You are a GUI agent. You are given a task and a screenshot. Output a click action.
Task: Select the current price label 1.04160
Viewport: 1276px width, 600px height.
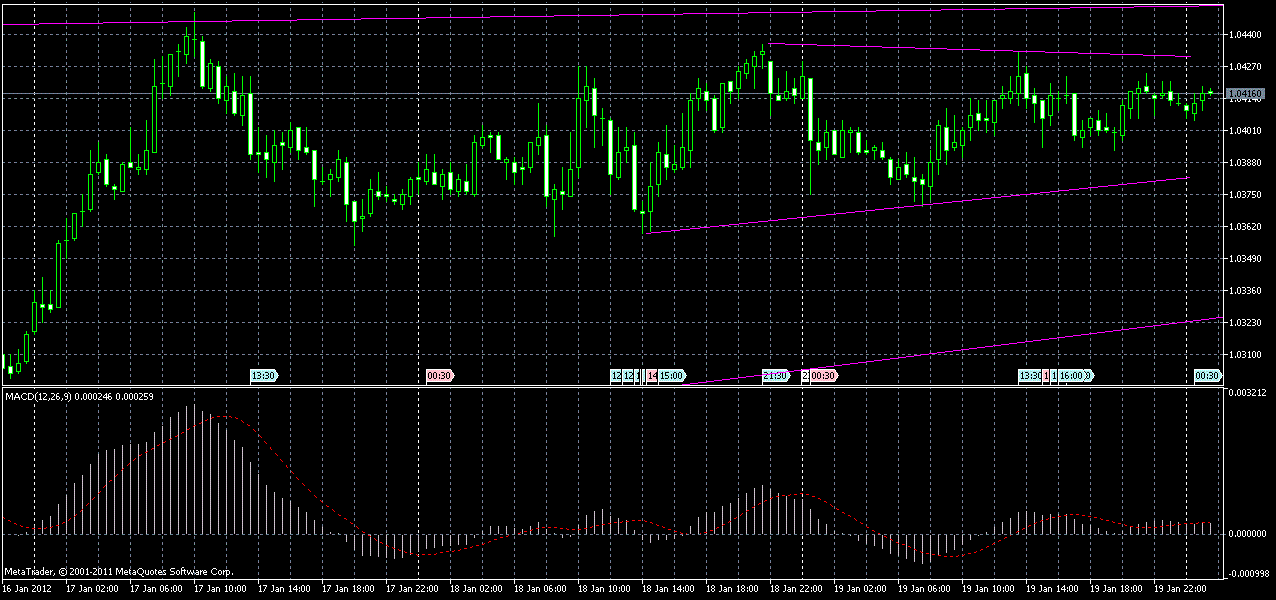(1245, 92)
